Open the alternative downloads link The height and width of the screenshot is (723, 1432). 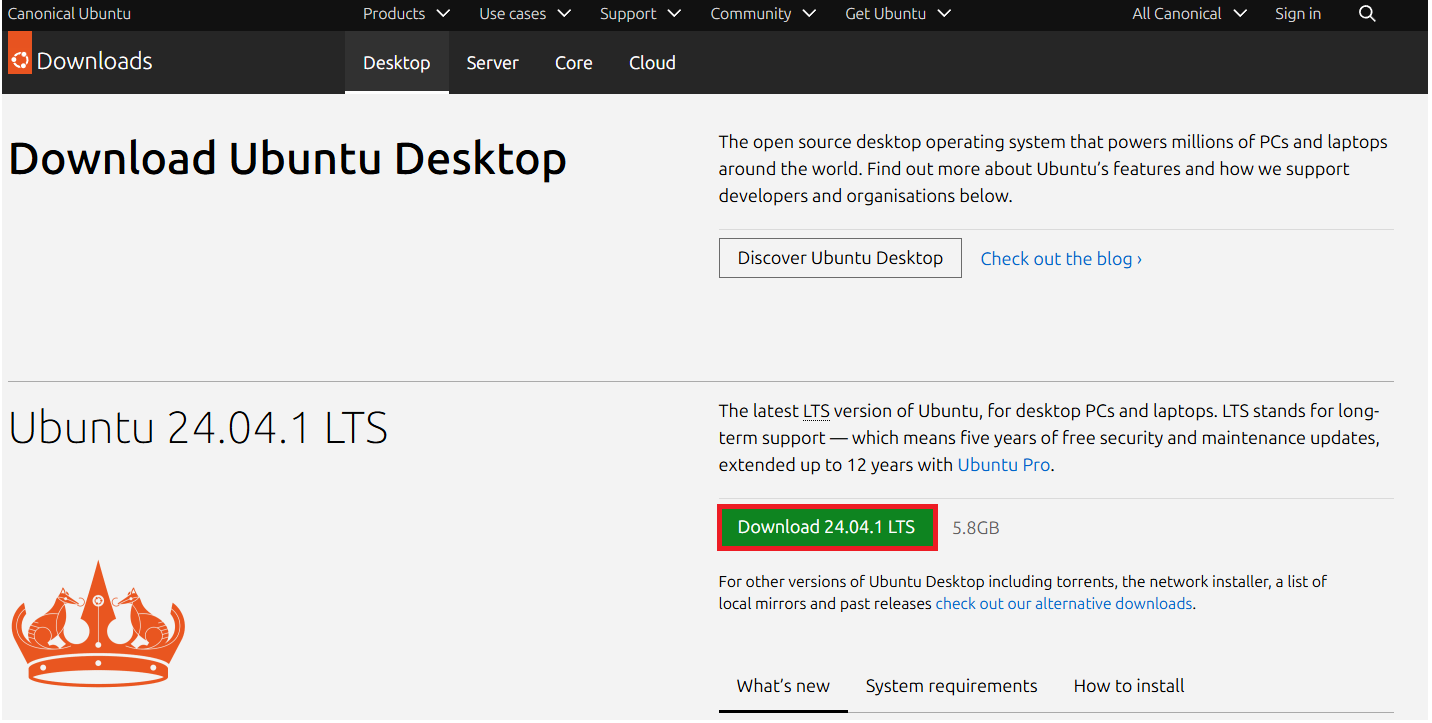coord(1064,604)
